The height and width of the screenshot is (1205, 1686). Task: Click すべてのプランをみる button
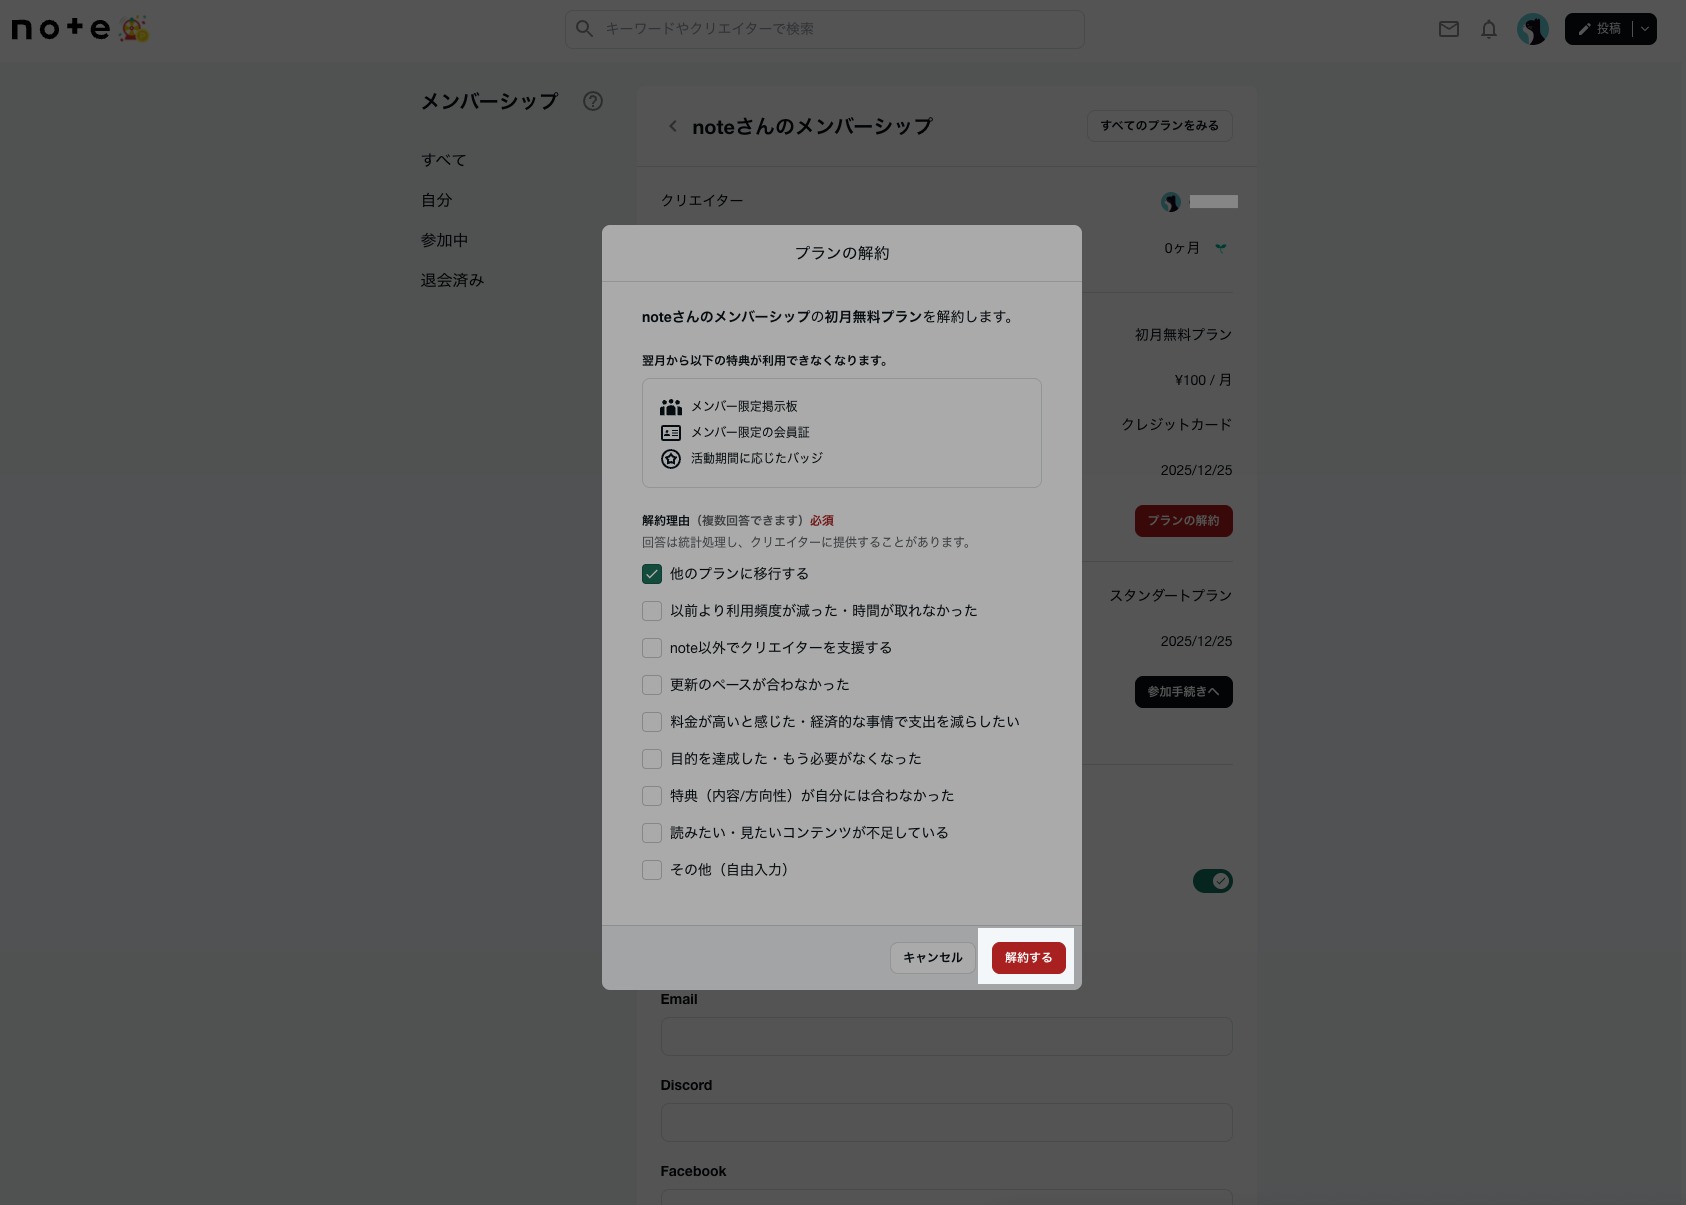[x=1160, y=126]
